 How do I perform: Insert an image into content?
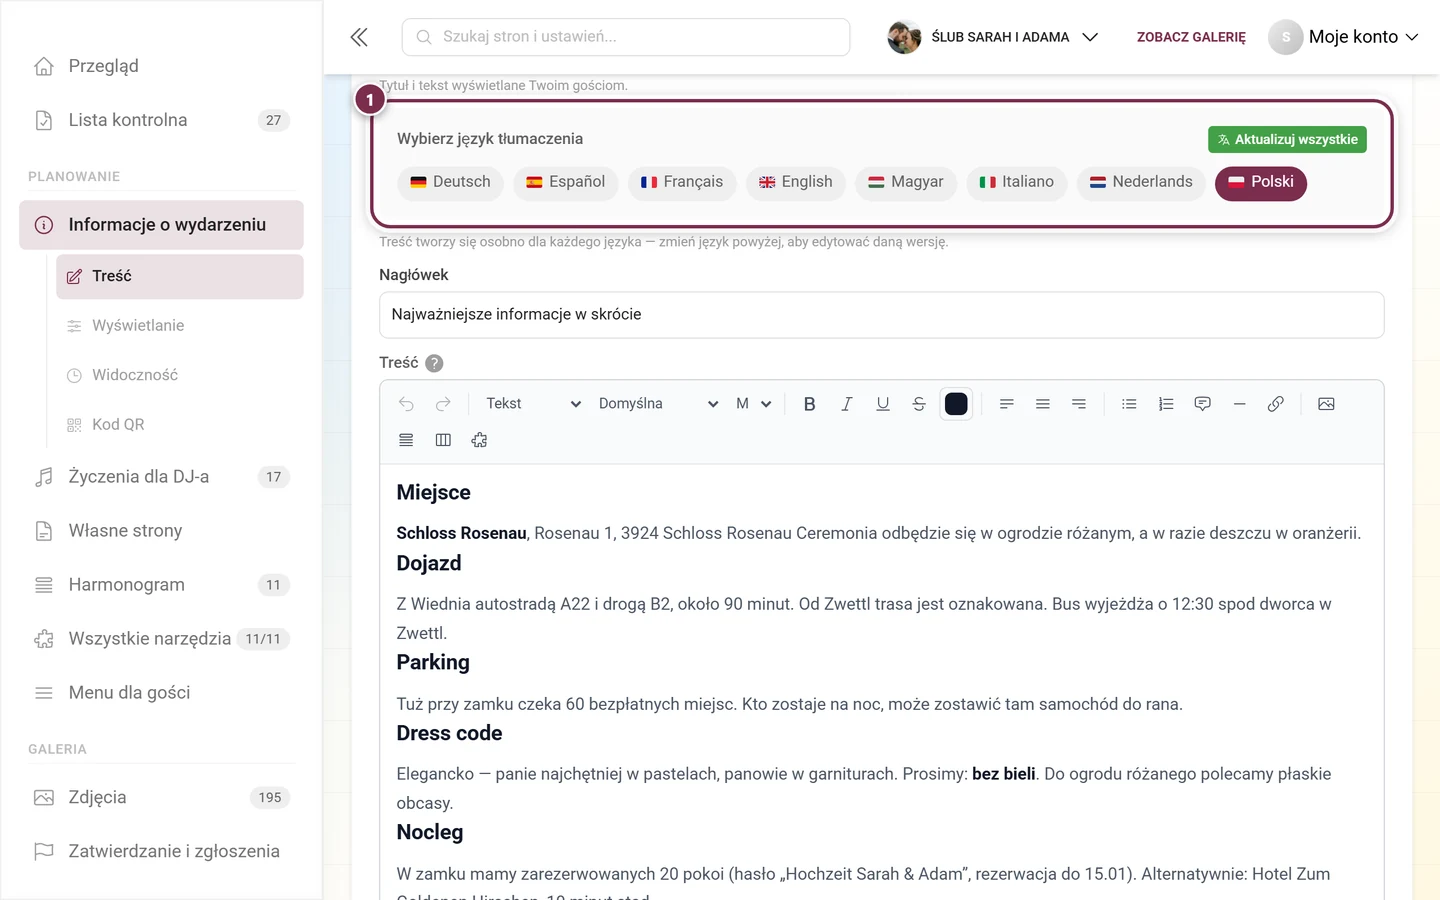tap(1326, 404)
